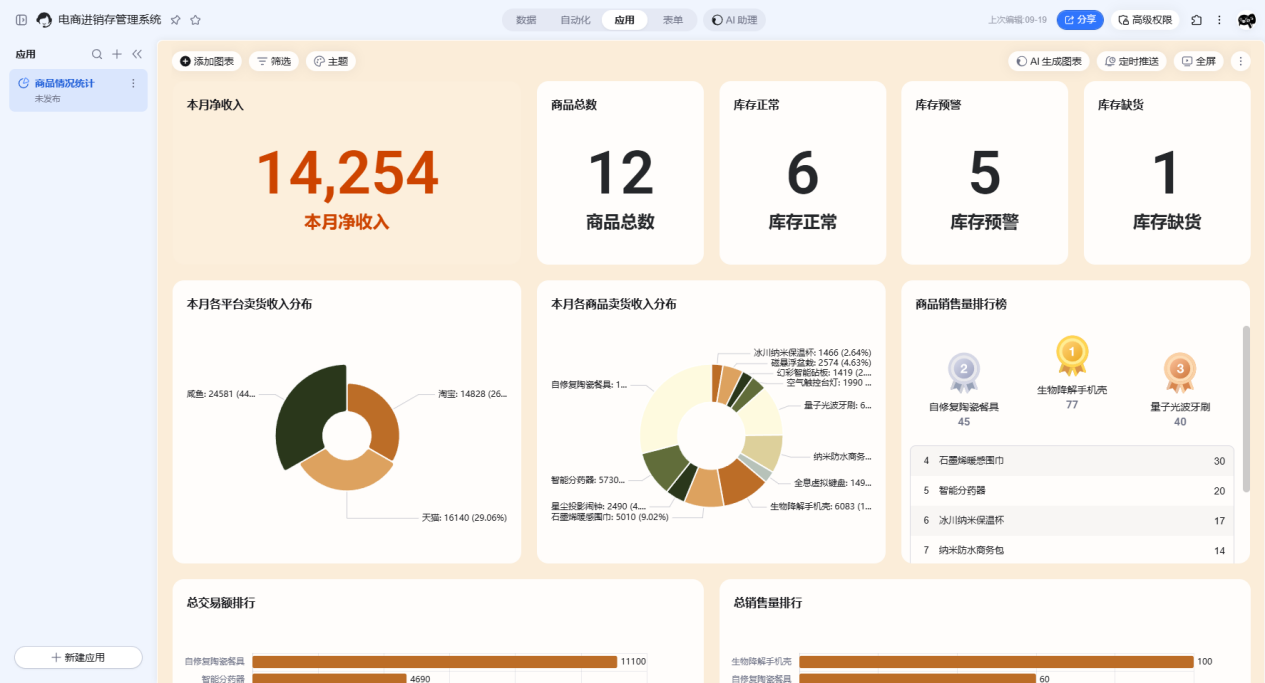
Task: Open more options for 商品情况统计
Action: coord(133,84)
